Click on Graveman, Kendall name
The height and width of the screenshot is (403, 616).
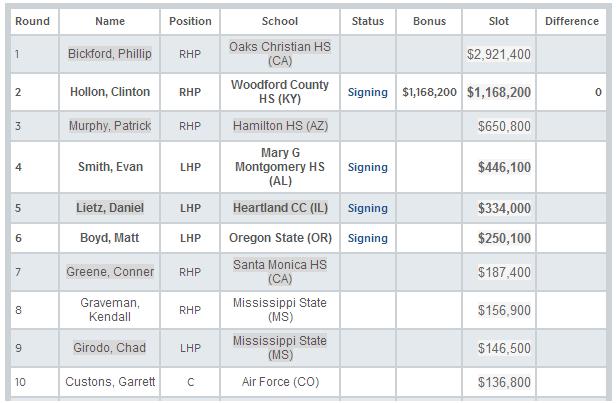coord(110,310)
